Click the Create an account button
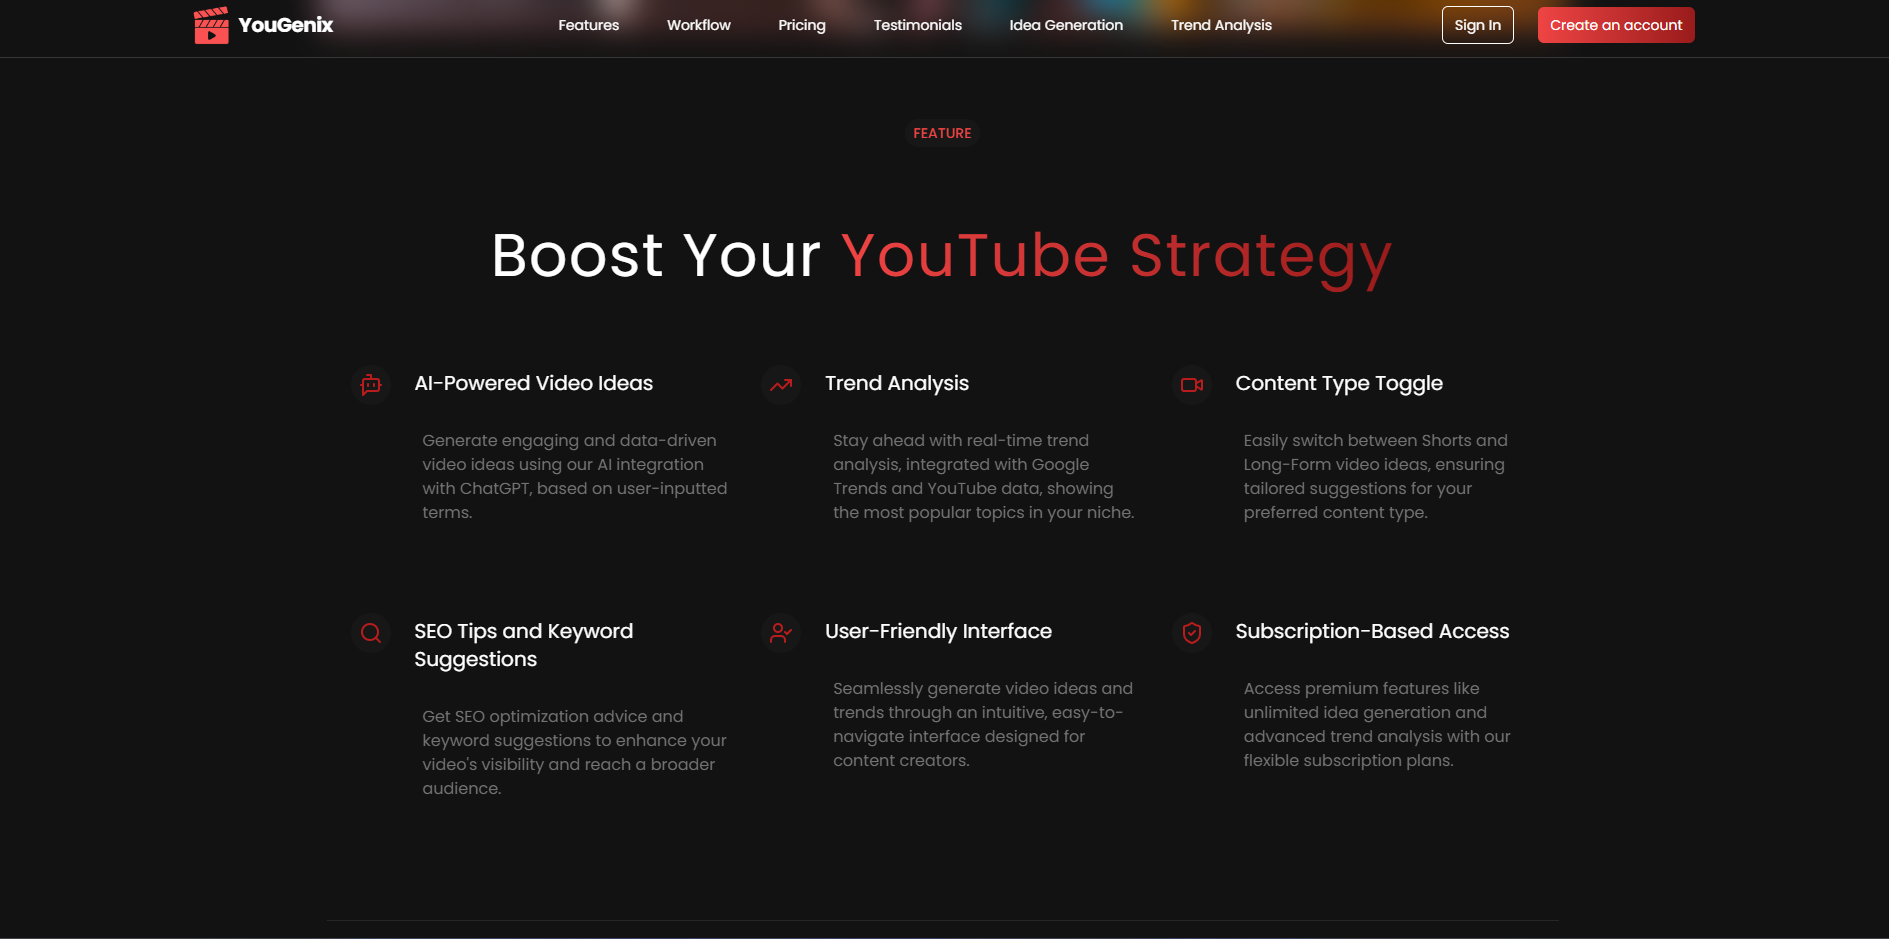This screenshot has height=939, width=1889. (x=1616, y=25)
